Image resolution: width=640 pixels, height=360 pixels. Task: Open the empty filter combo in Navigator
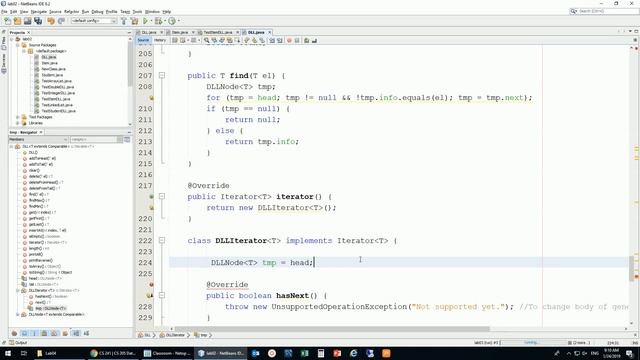96,140
